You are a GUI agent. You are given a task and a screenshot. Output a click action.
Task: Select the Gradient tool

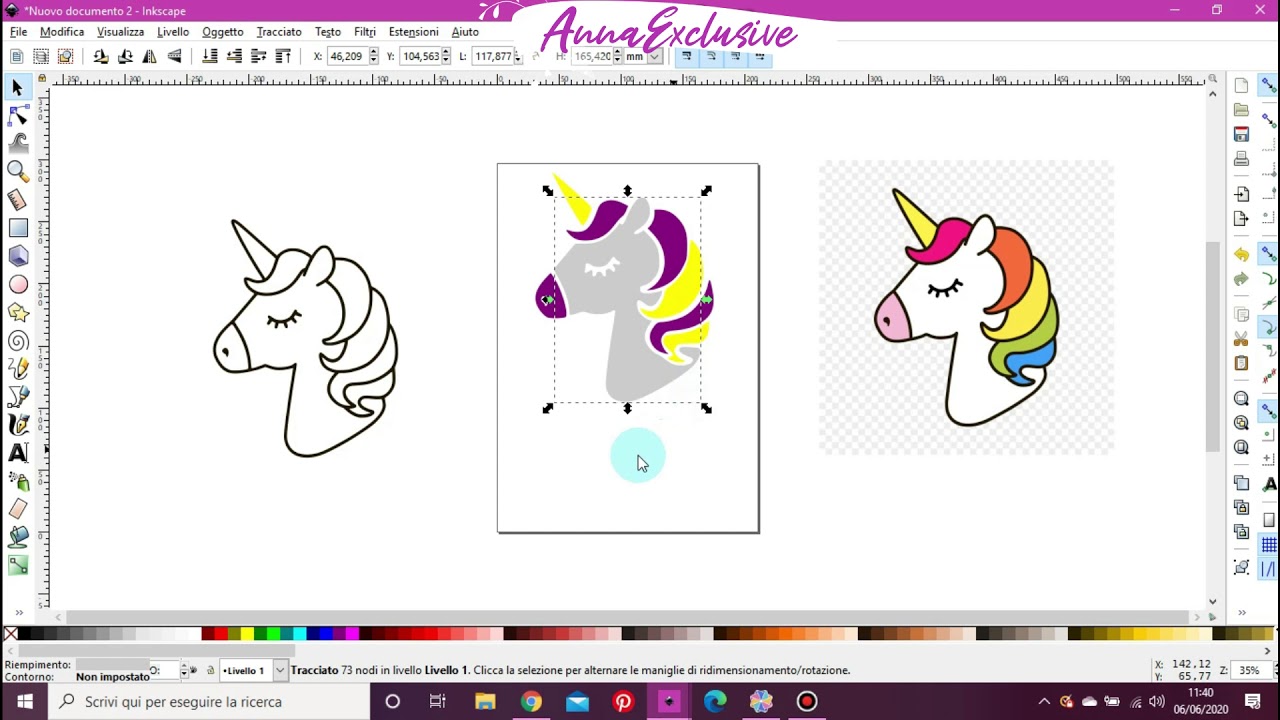click(17, 565)
